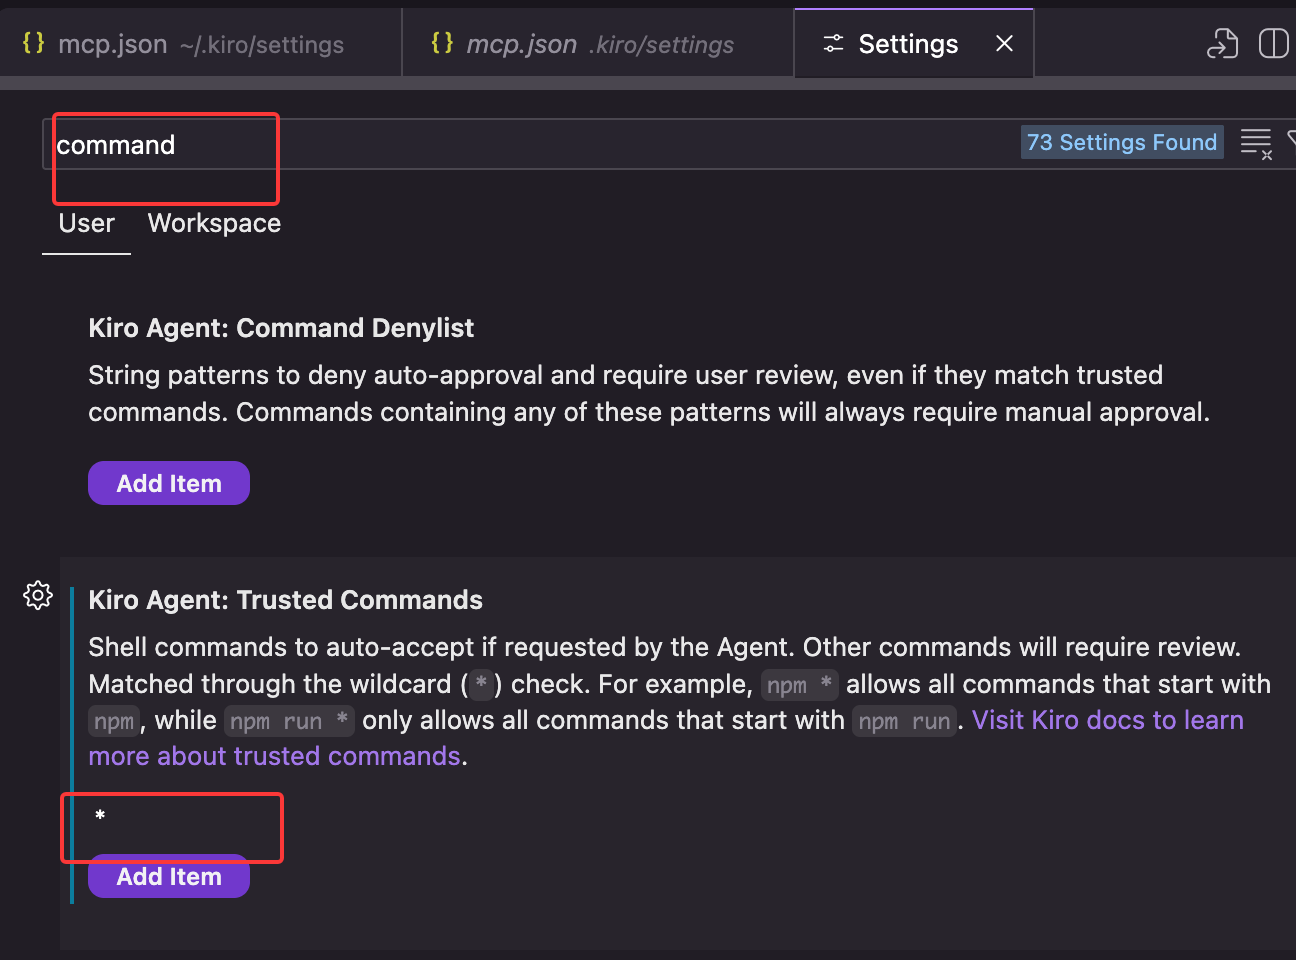Visit Kiro docs trusted commands link
The height and width of the screenshot is (960, 1296).
pyautogui.click(x=1107, y=721)
